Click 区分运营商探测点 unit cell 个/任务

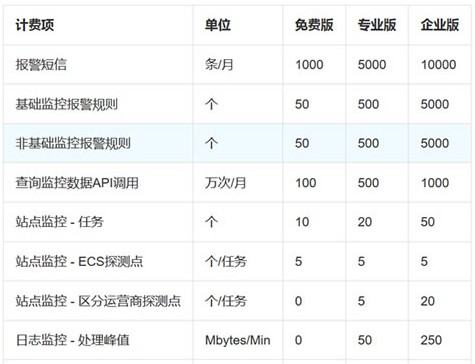click(x=226, y=301)
